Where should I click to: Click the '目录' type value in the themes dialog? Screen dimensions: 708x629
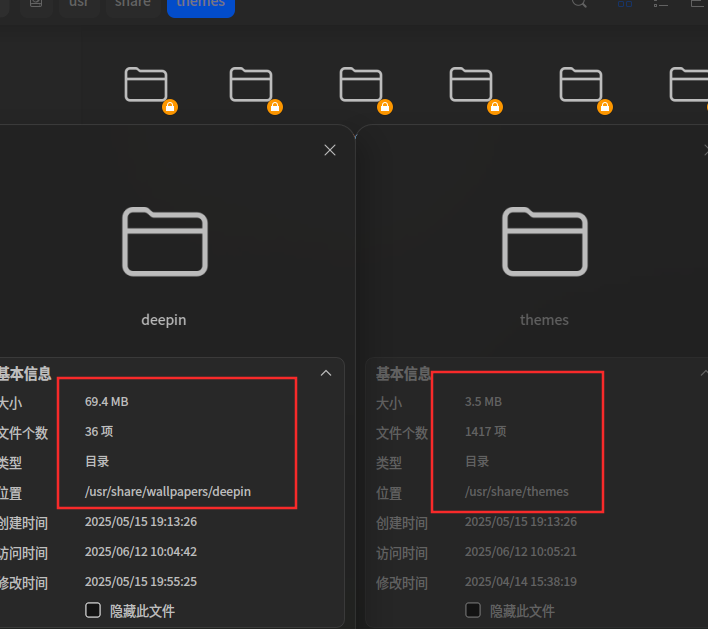pyautogui.click(x=477, y=461)
